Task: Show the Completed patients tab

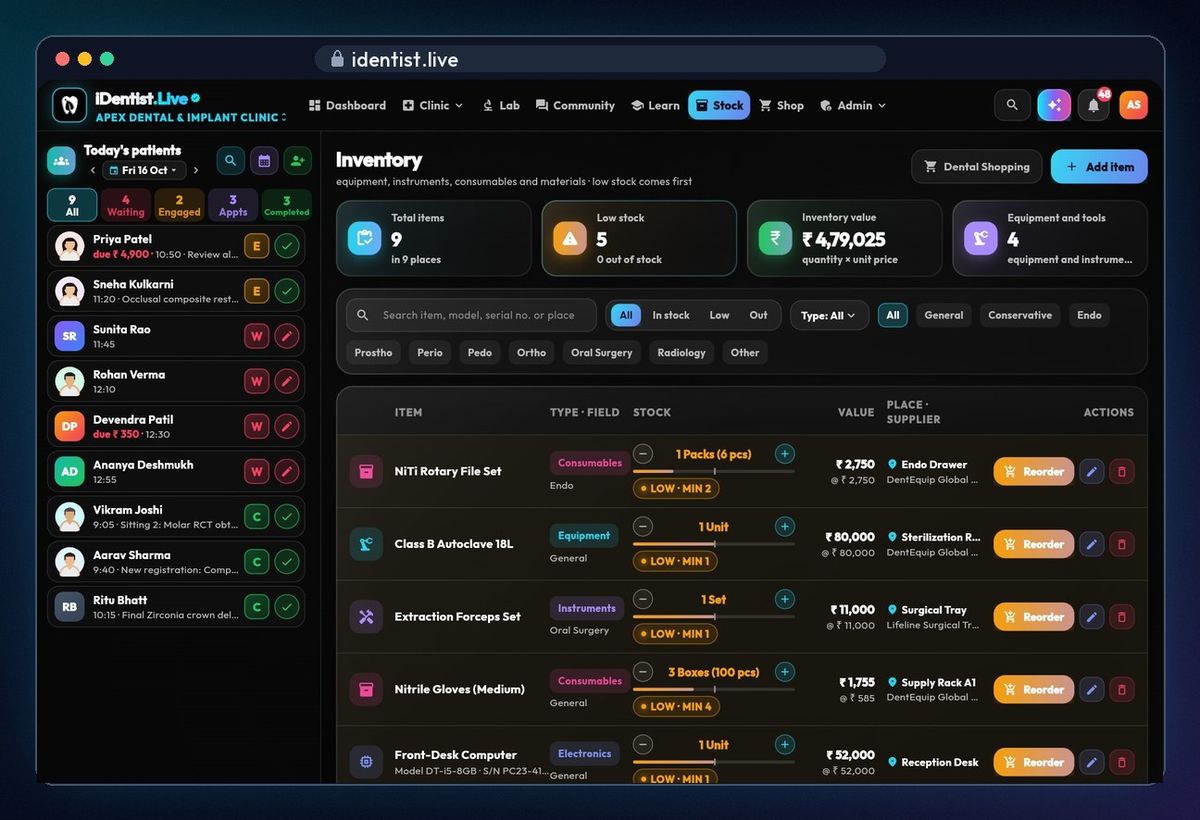Action: [x=286, y=205]
